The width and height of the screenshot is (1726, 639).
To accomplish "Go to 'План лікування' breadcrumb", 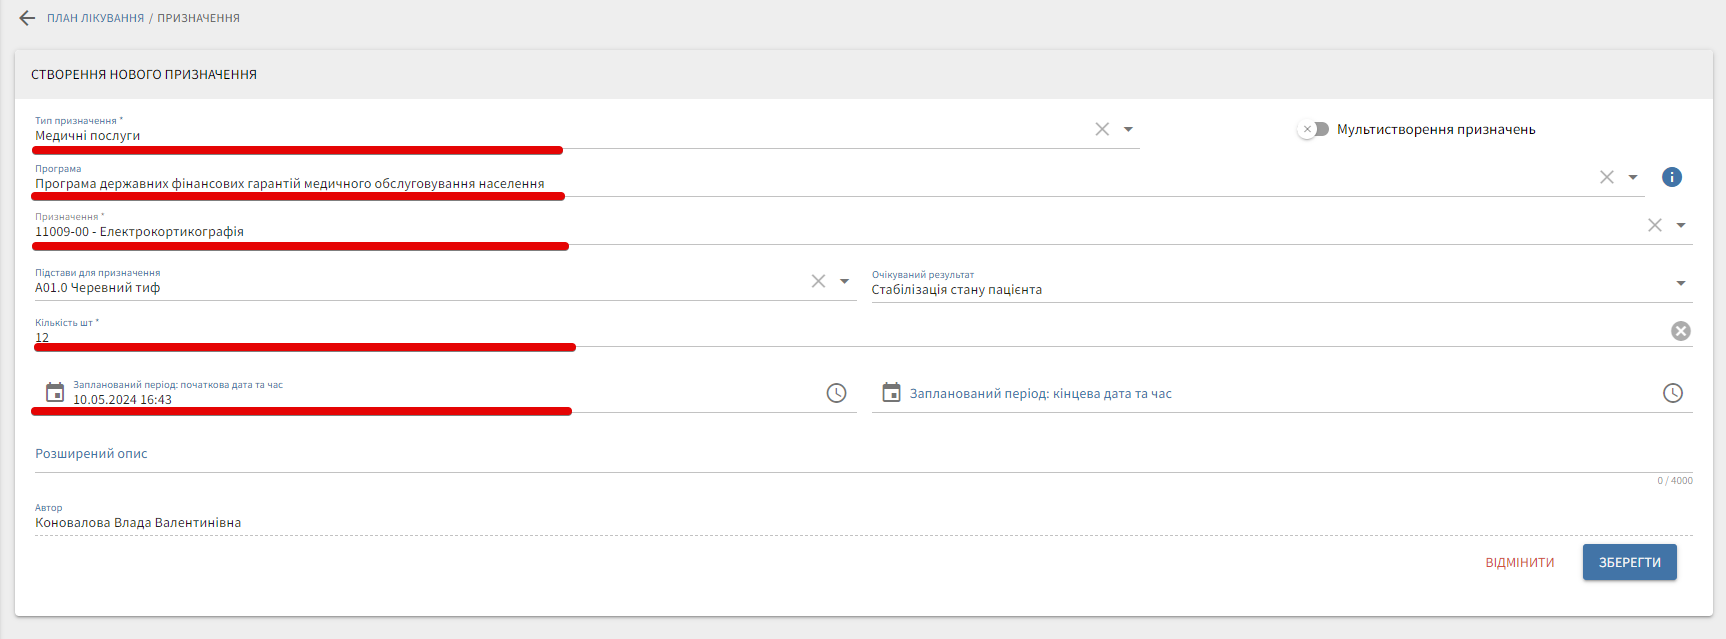I will 95,18.
